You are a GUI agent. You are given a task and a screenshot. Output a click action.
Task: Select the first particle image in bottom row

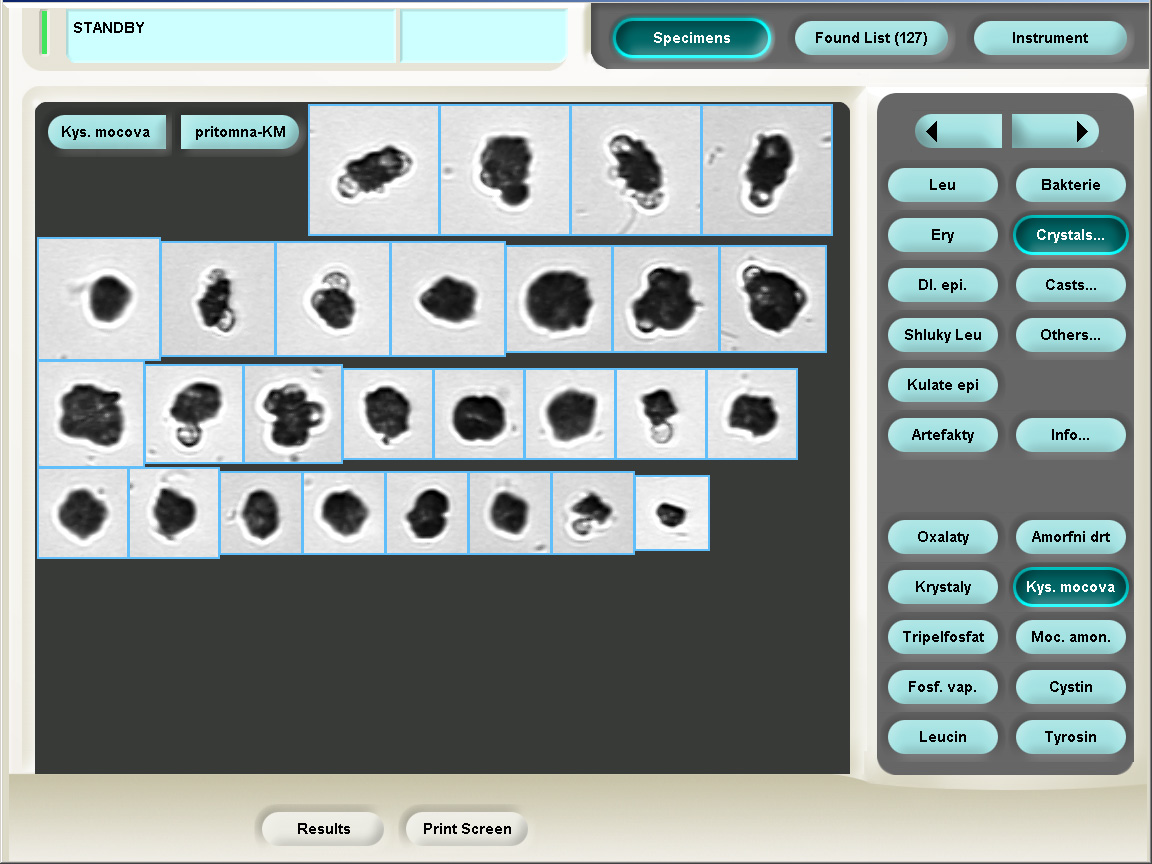coord(83,513)
